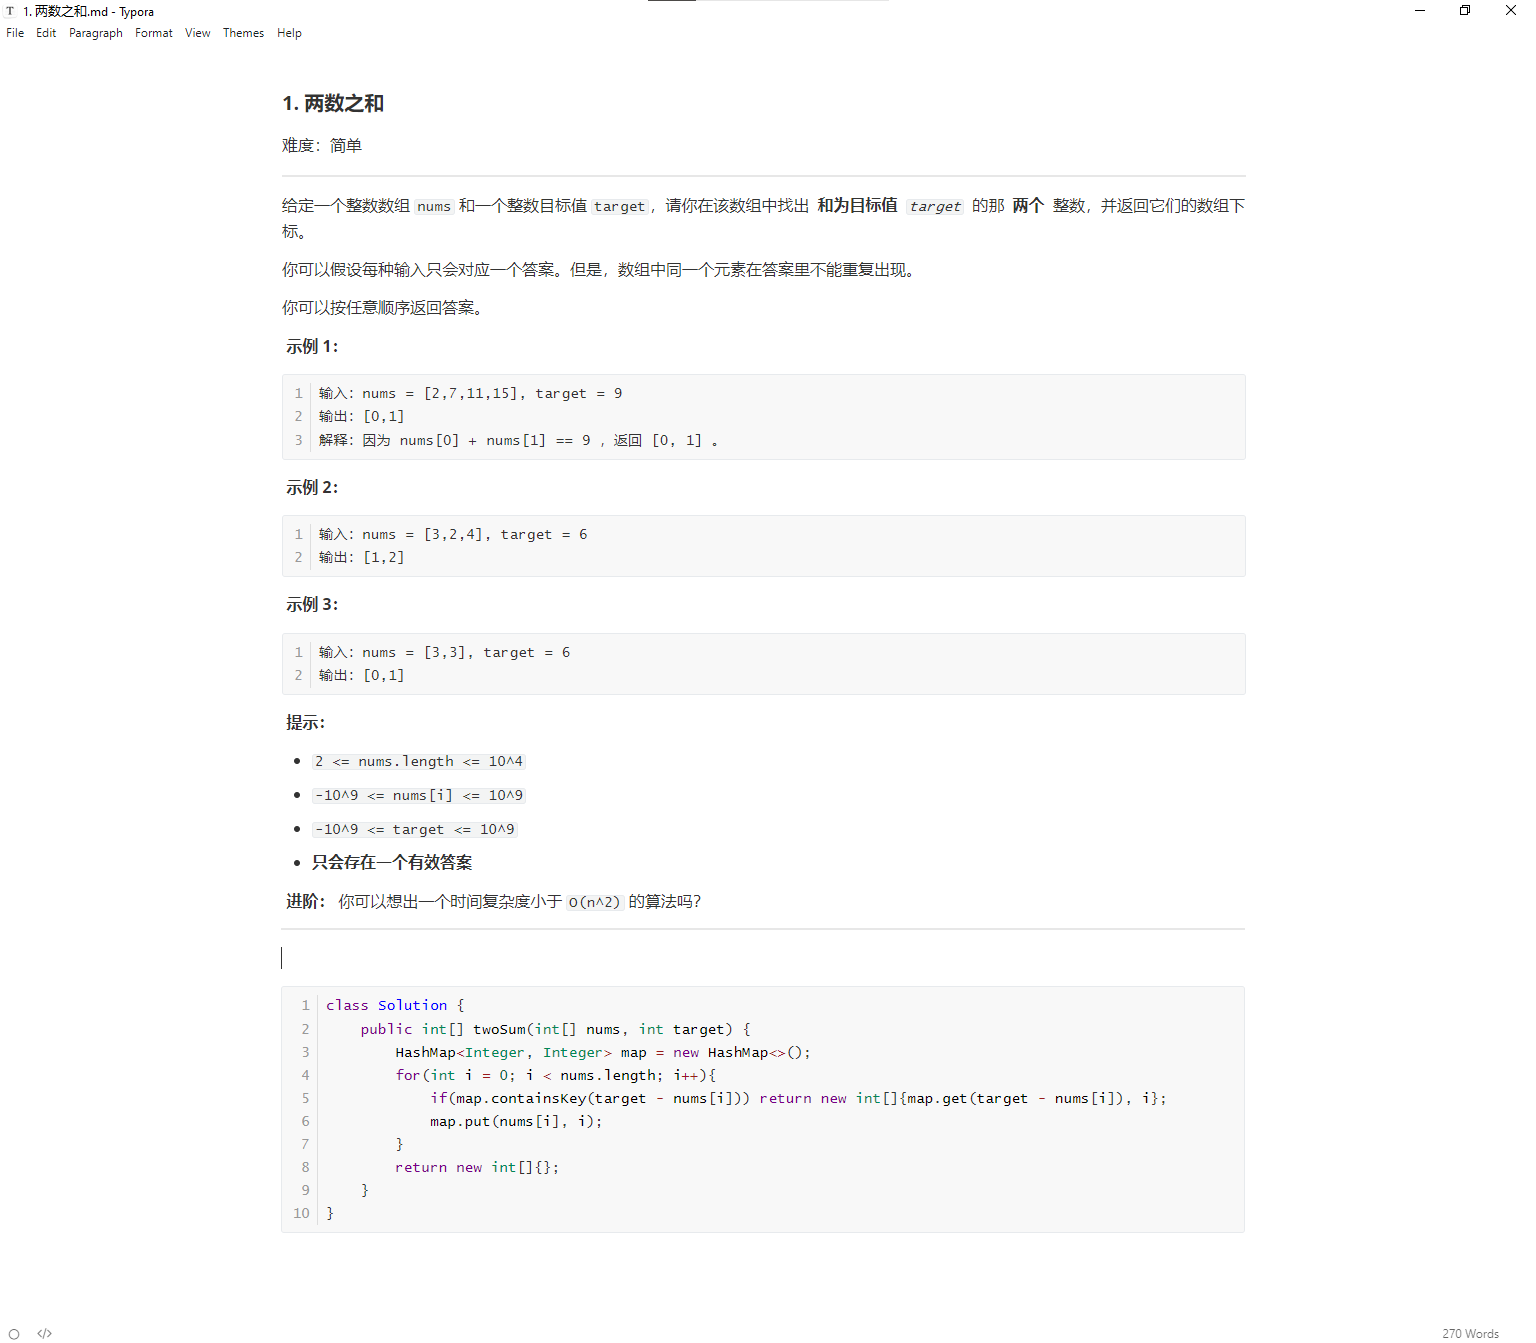This screenshot has width=1536, height=1343.
Task: Place cursor in the 两数之和 heading
Action: click(343, 104)
